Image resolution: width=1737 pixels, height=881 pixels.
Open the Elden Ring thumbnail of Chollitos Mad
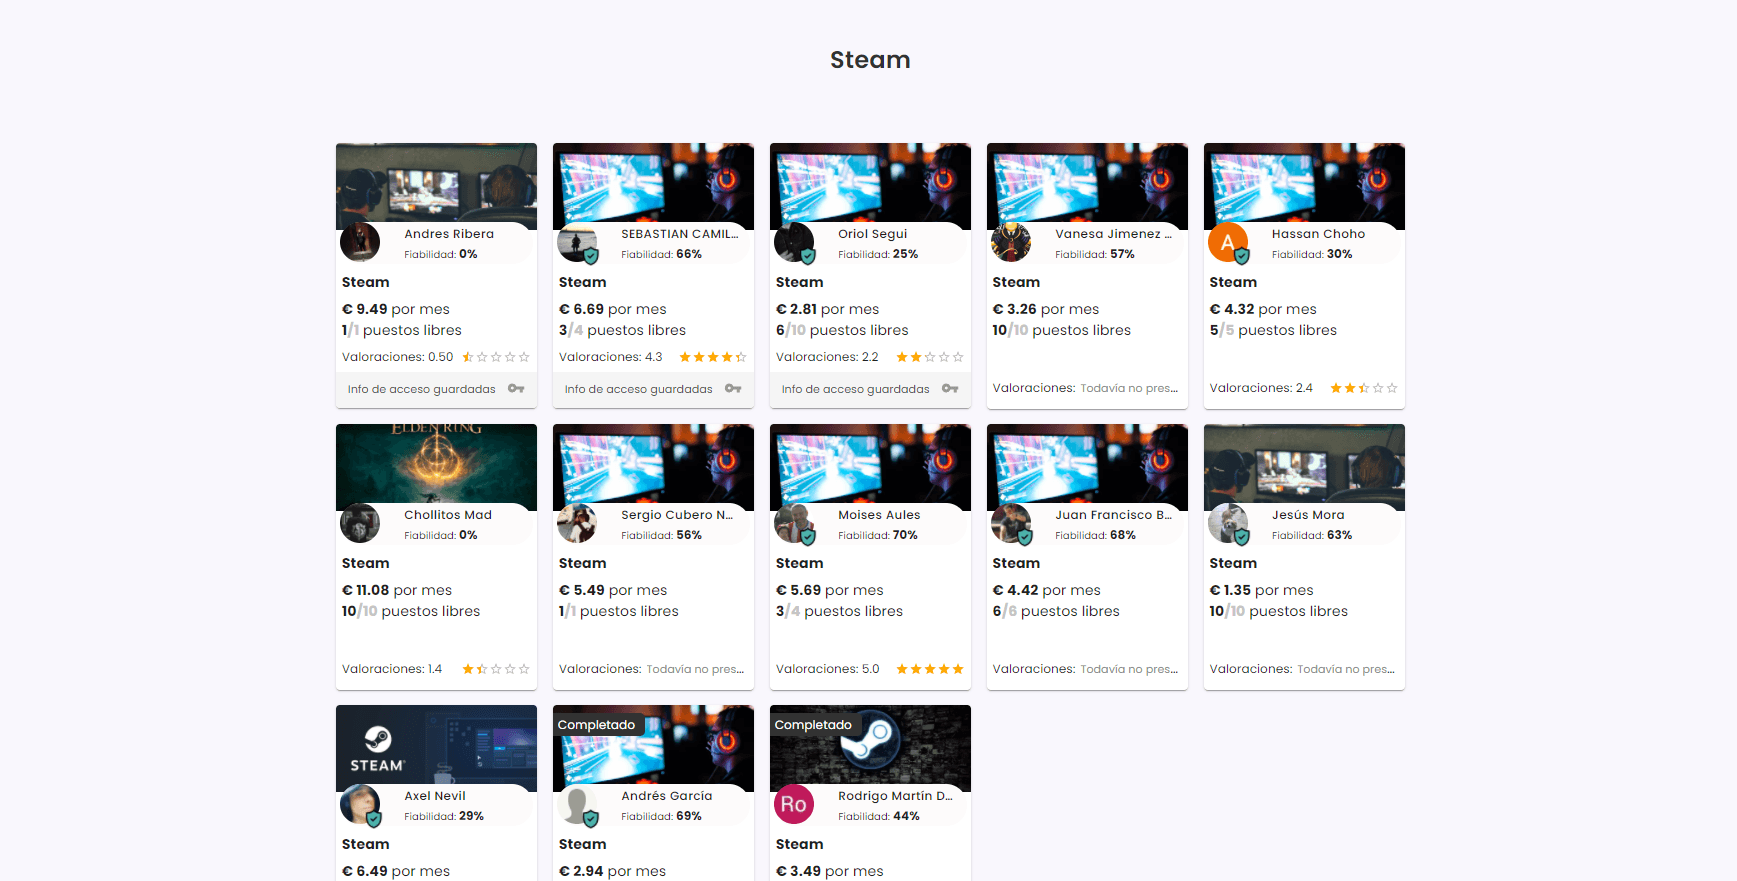click(x=436, y=467)
